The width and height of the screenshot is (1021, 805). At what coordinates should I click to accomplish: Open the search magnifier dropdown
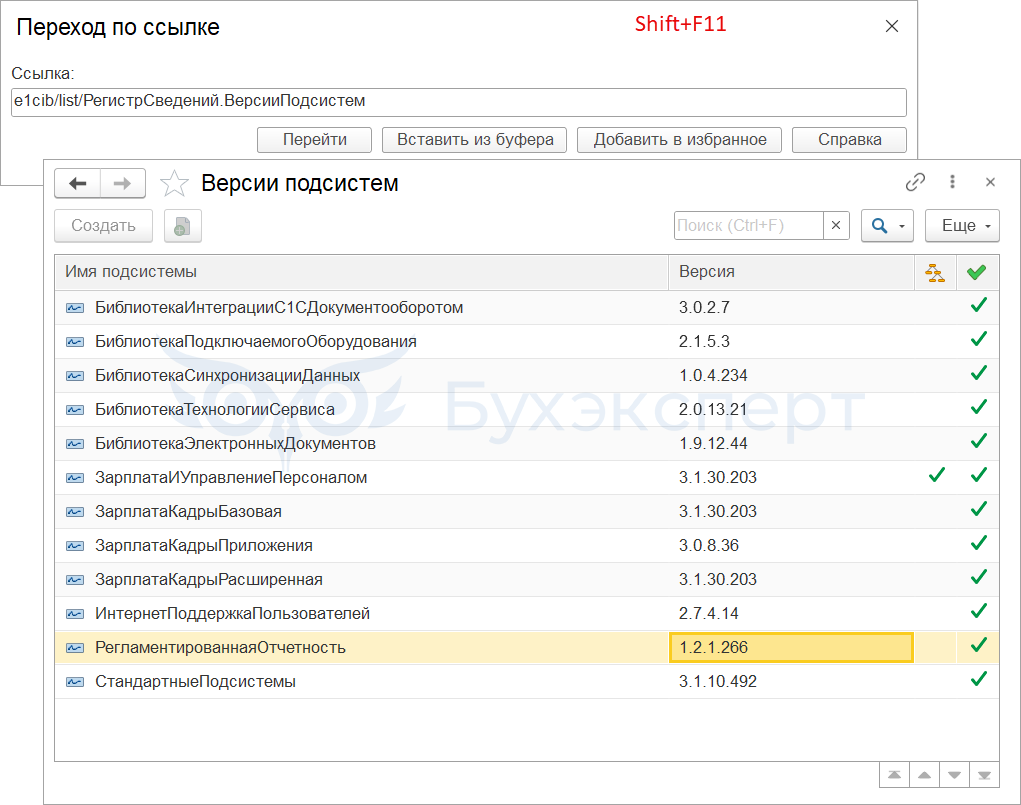pyautogui.click(x=888, y=226)
